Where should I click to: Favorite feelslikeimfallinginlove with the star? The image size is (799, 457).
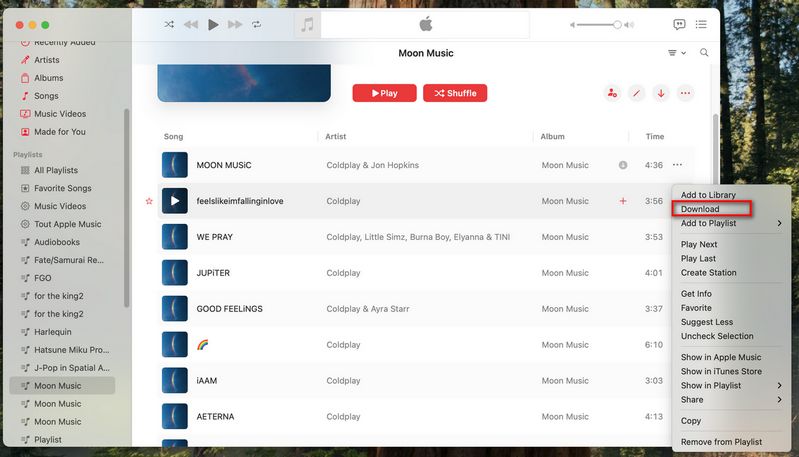pyautogui.click(x=149, y=201)
